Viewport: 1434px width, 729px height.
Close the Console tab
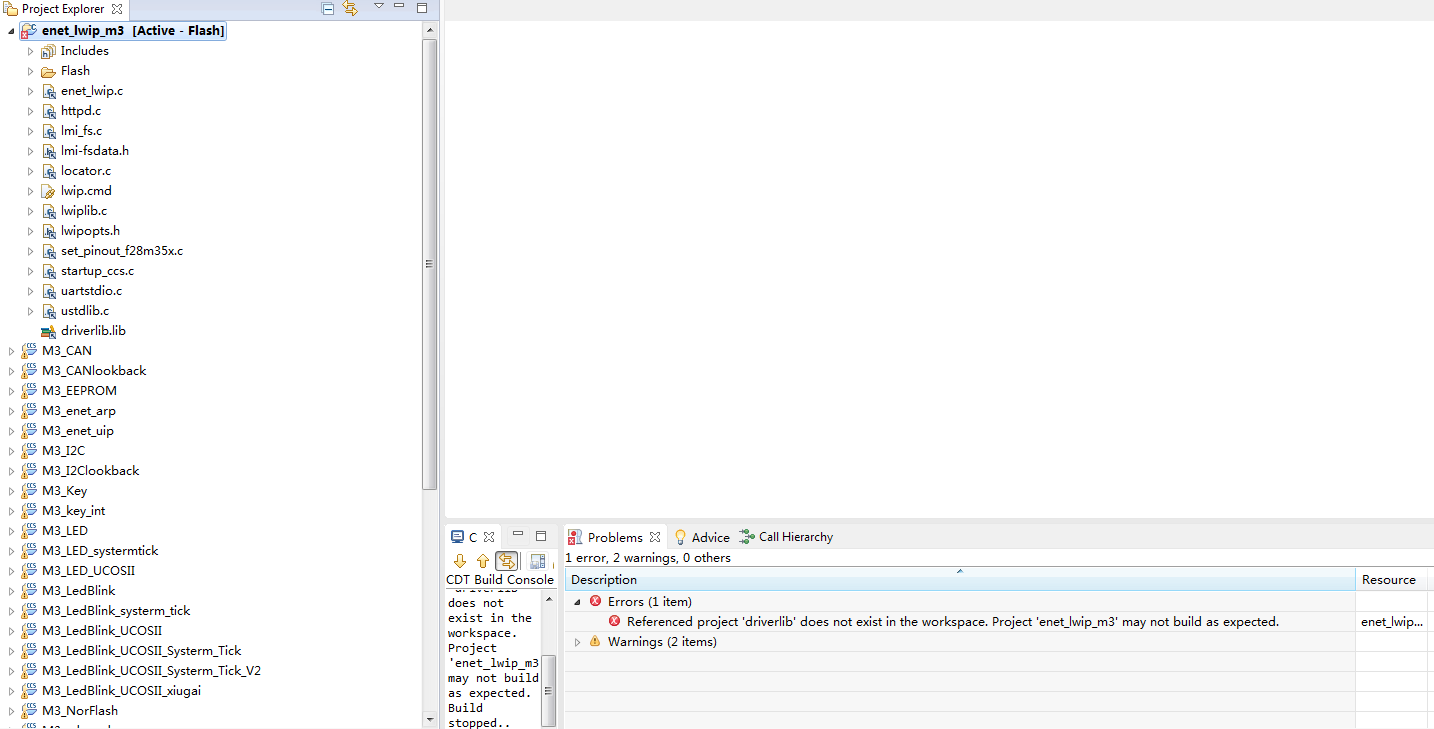click(x=489, y=537)
